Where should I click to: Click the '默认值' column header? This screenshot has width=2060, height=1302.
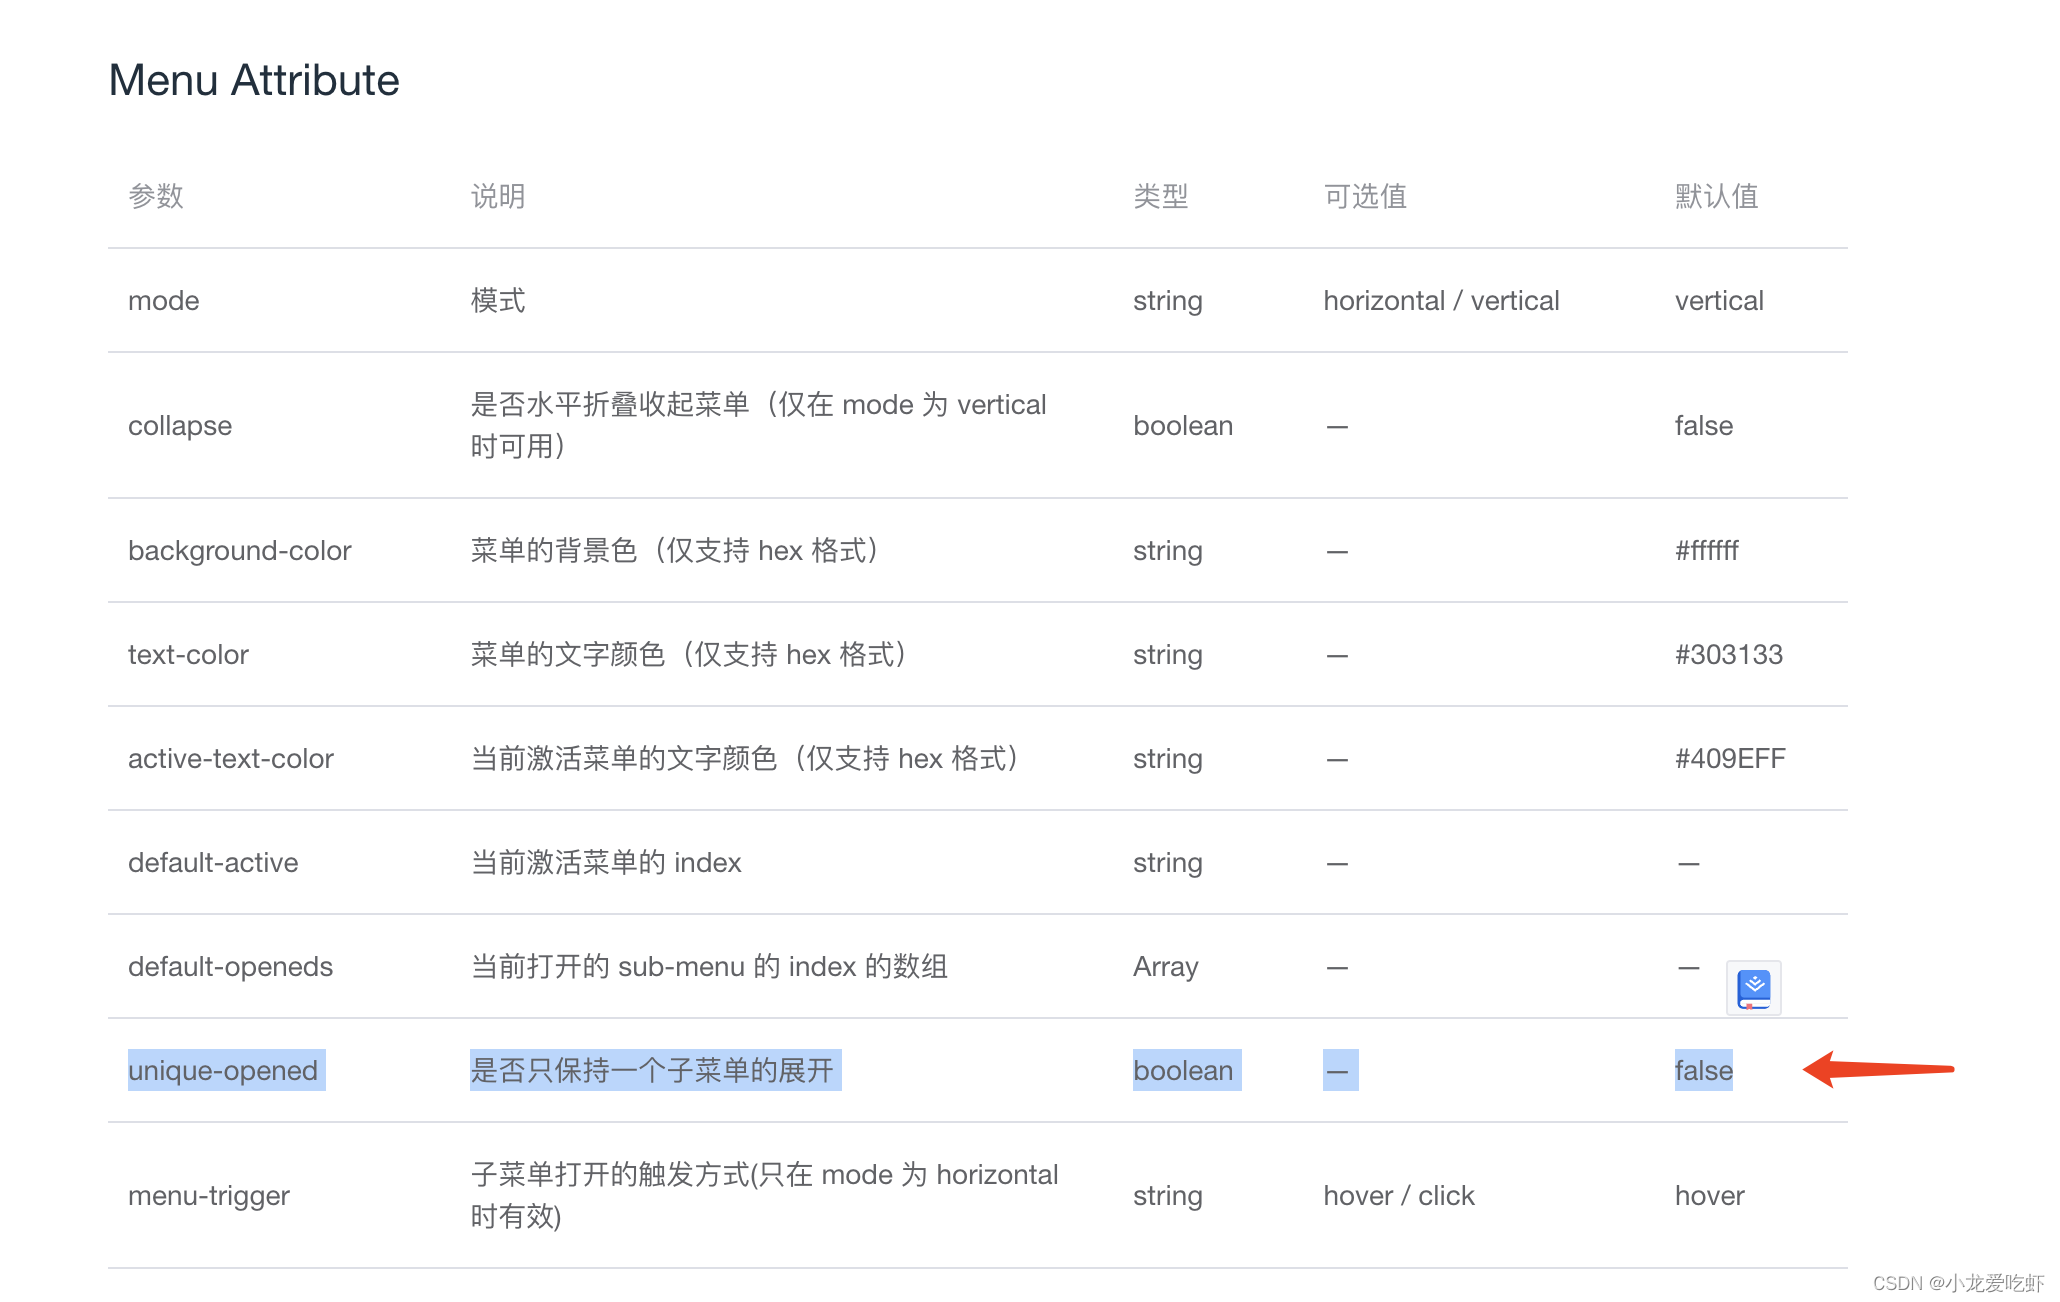pyautogui.click(x=1717, y=196)
